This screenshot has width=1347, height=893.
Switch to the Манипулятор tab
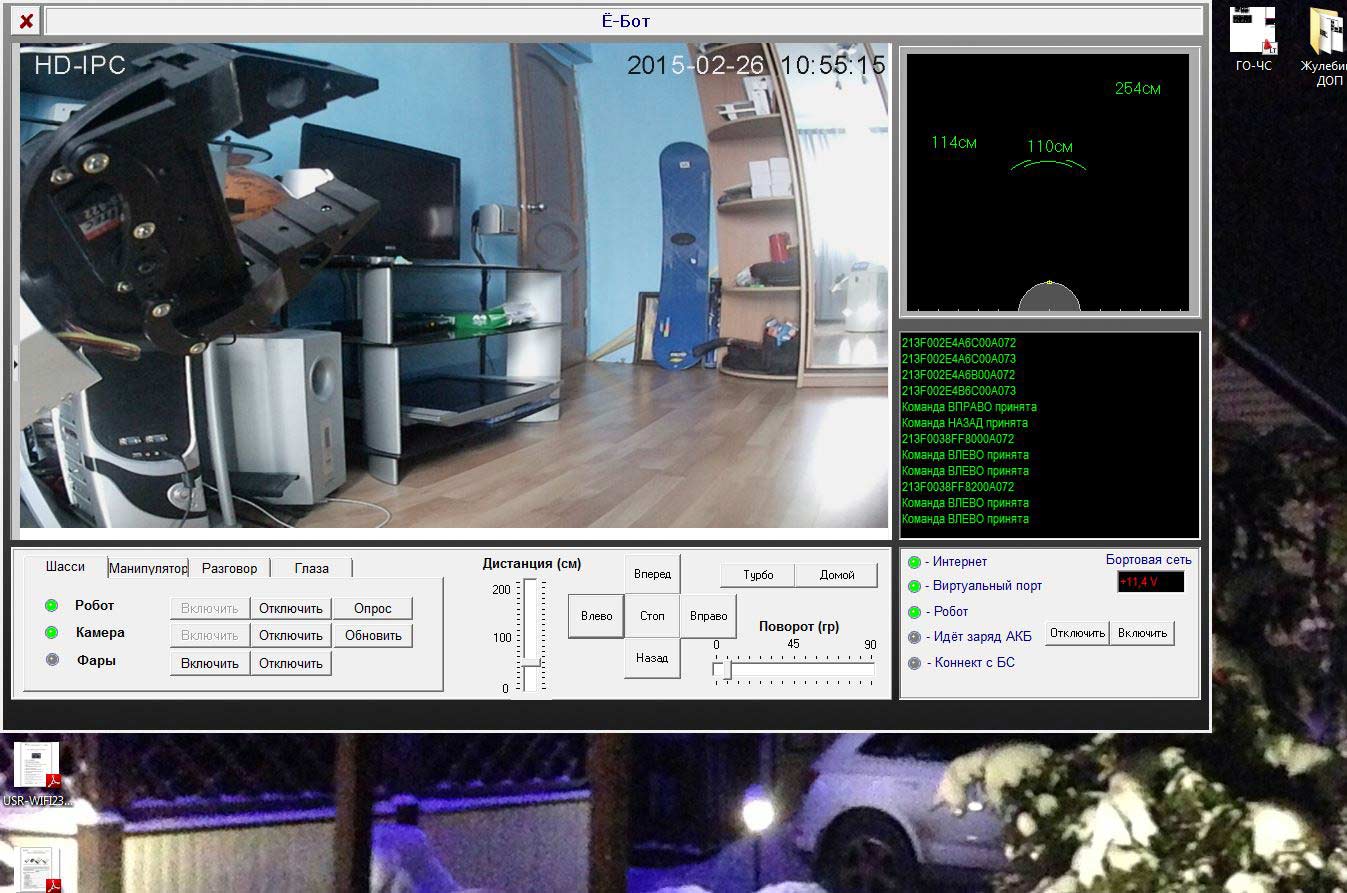click(x=148, y=568)
